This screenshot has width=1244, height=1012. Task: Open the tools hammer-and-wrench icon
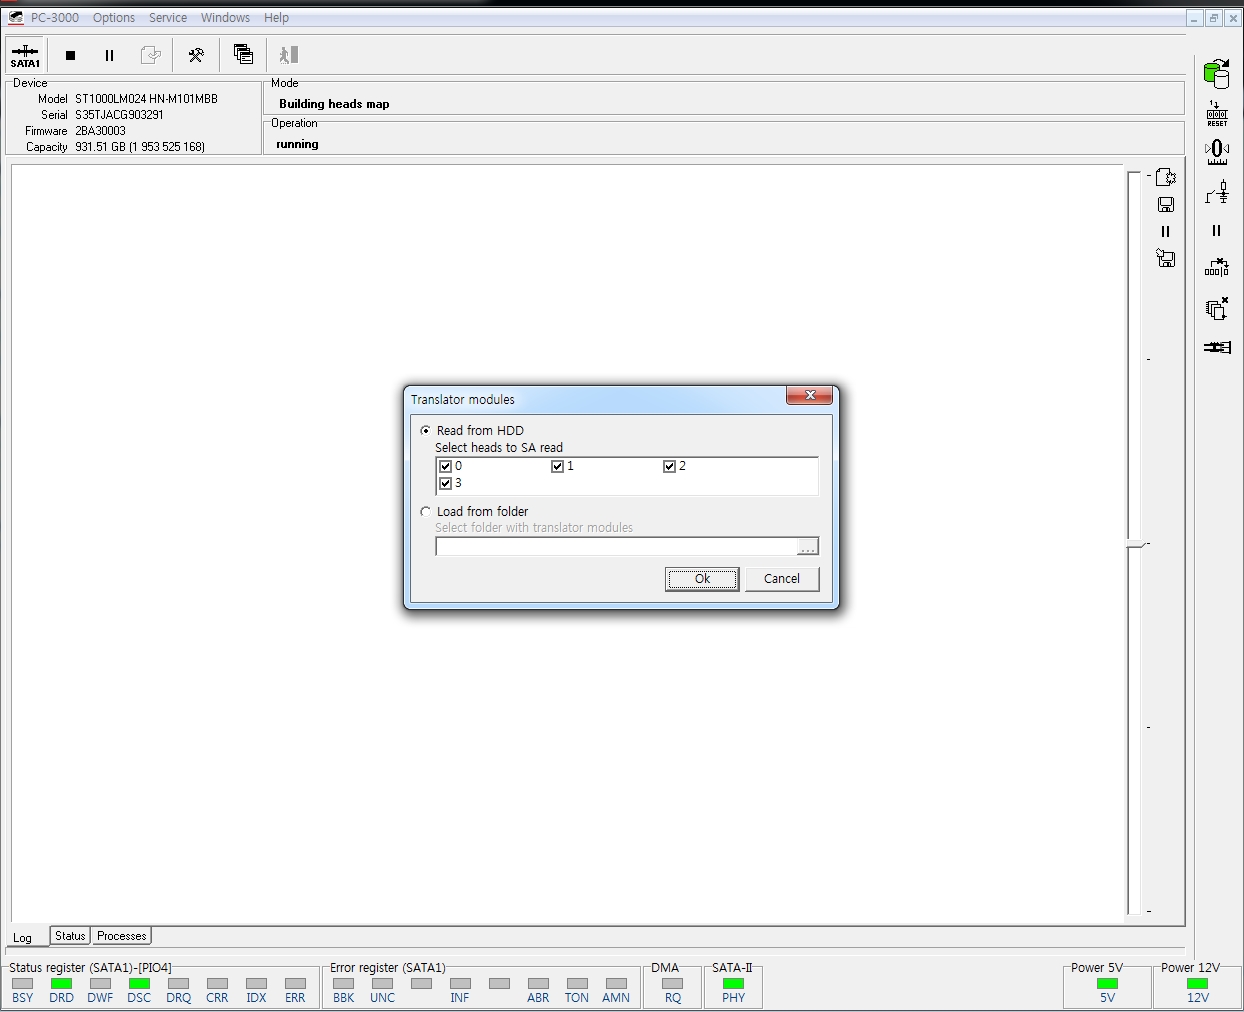(x=196, y=55)
